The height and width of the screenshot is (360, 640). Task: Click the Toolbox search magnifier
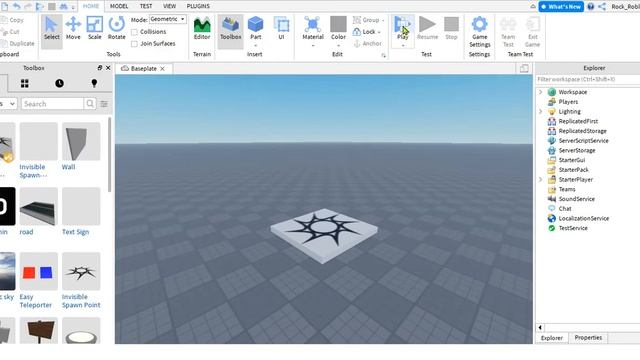click(x=90, y=104)
